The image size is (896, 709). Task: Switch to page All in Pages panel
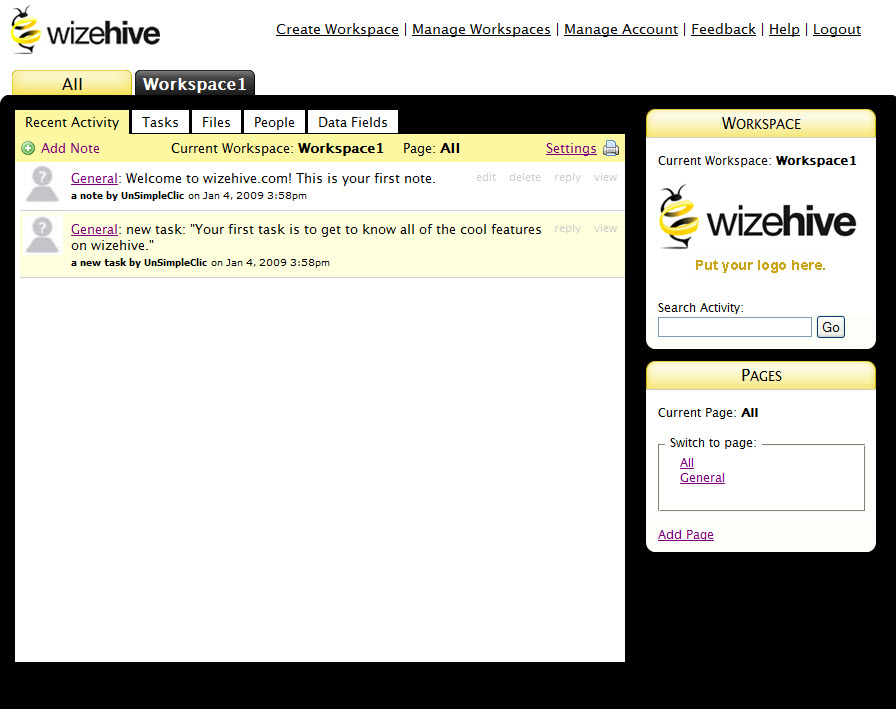coord(687,463)
